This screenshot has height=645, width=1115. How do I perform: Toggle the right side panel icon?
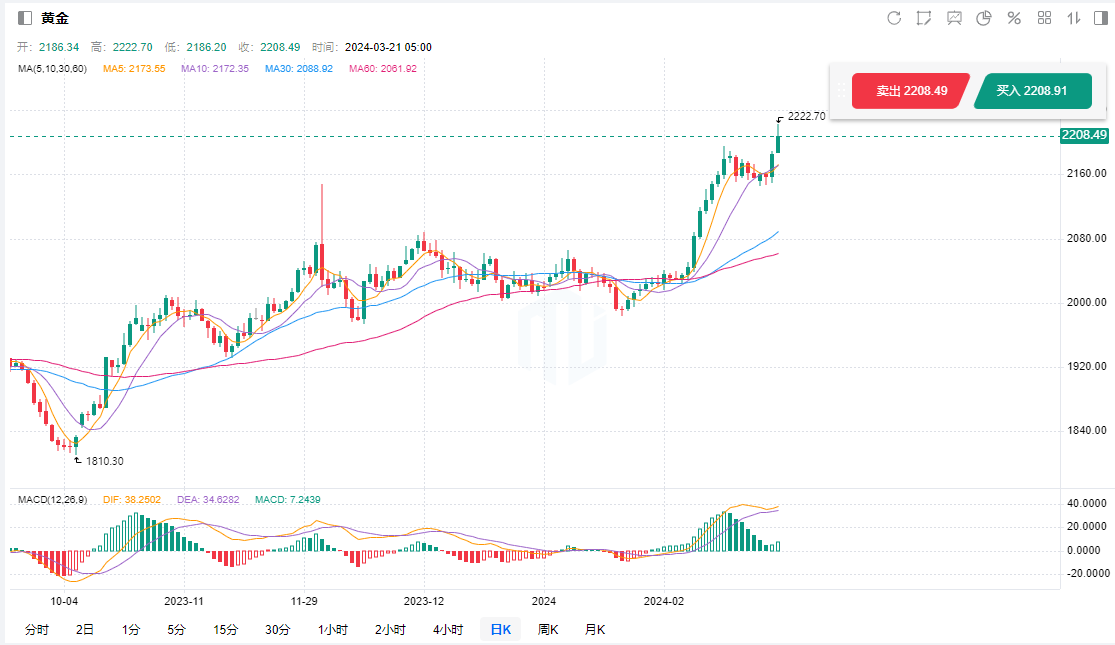[1100, 18]
